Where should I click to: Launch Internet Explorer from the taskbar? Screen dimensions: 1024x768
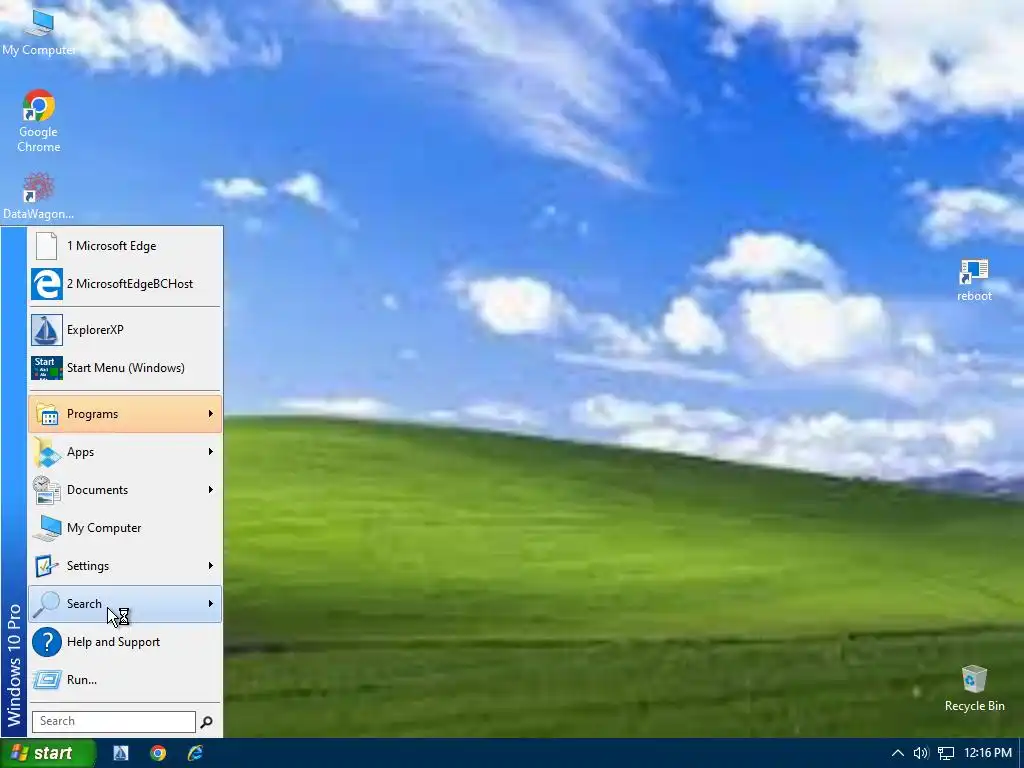pos(195,753)
